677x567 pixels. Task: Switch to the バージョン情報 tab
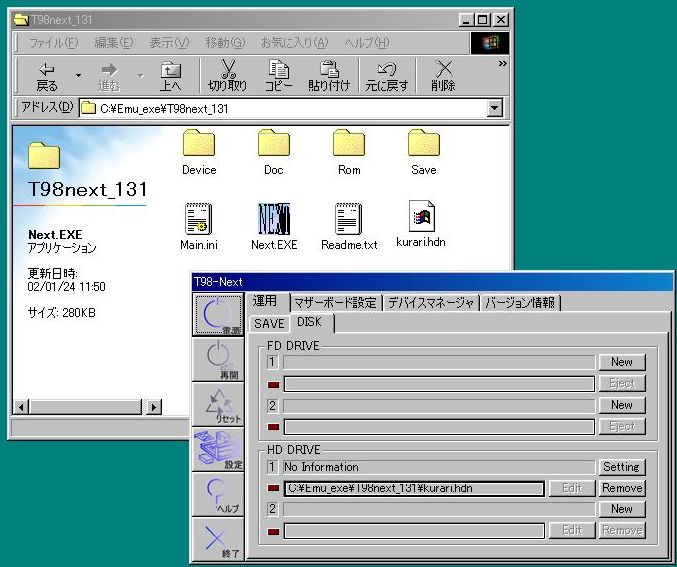click(x=520, y=303)
